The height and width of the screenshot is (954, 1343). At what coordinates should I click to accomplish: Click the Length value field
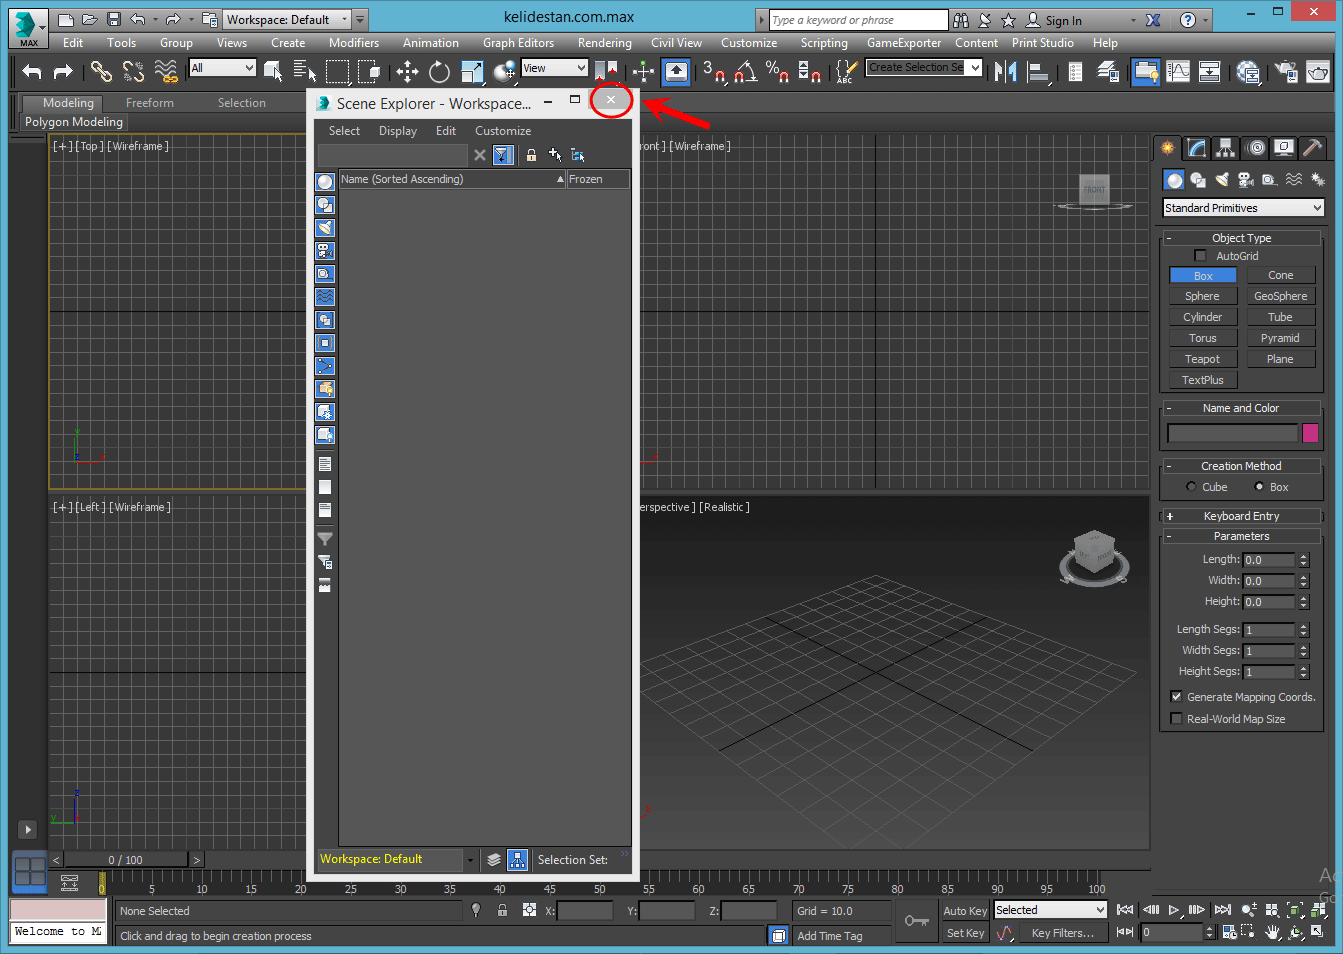click(x=1270, y=560)
